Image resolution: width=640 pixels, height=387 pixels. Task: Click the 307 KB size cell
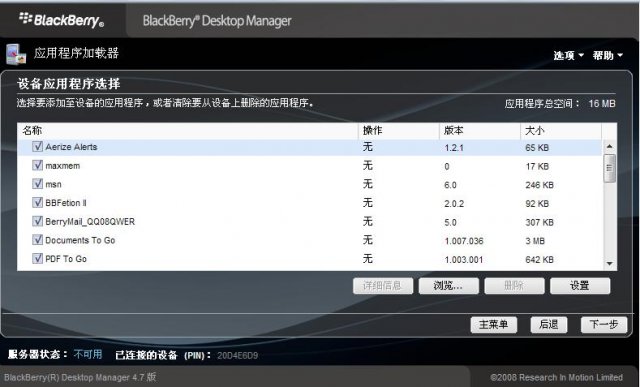tap(539, 222)
